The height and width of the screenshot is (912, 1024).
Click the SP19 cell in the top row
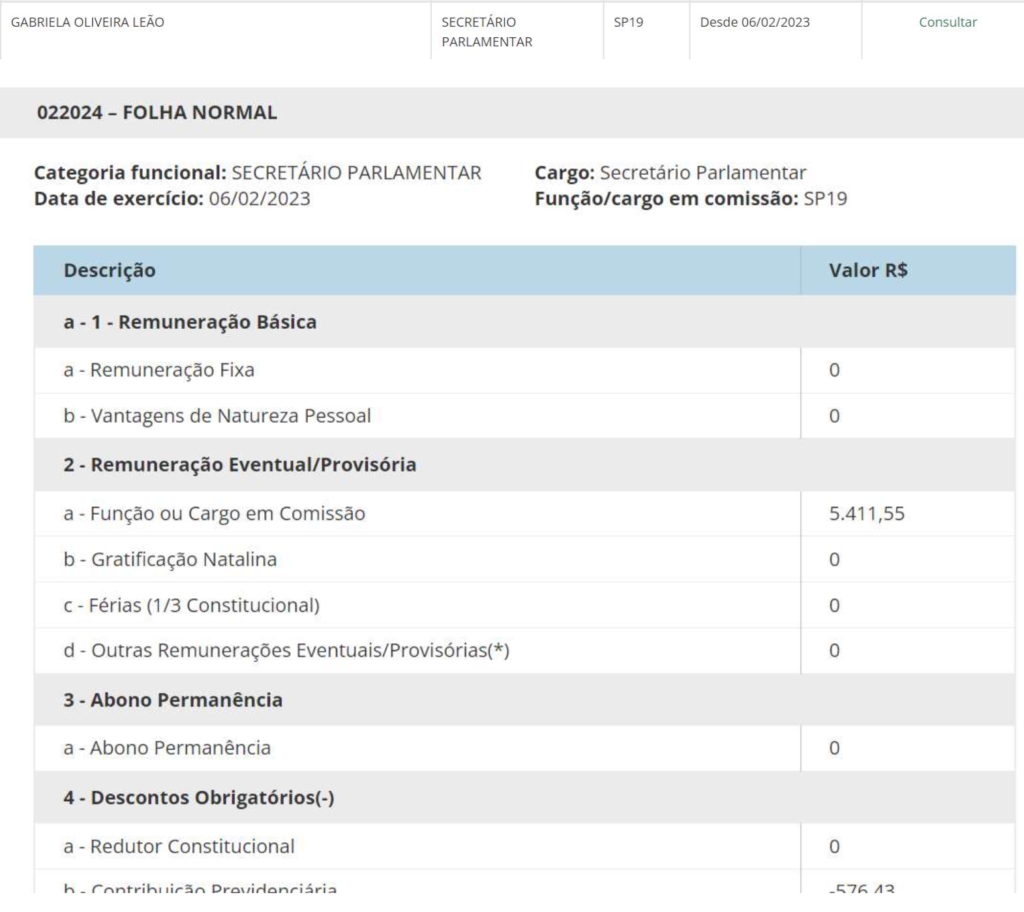(628, 22)
